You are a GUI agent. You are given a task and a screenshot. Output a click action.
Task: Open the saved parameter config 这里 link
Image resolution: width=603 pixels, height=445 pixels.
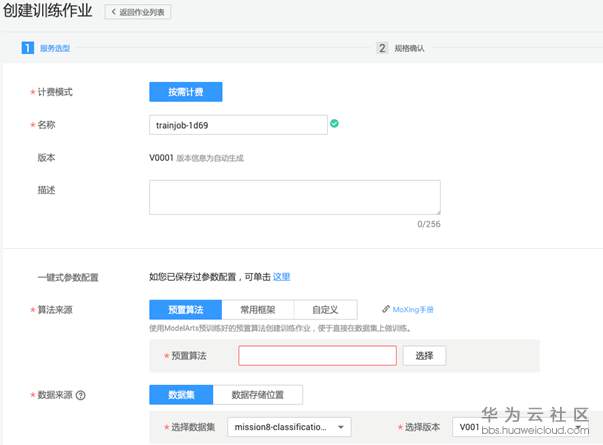tap(282, 277)
